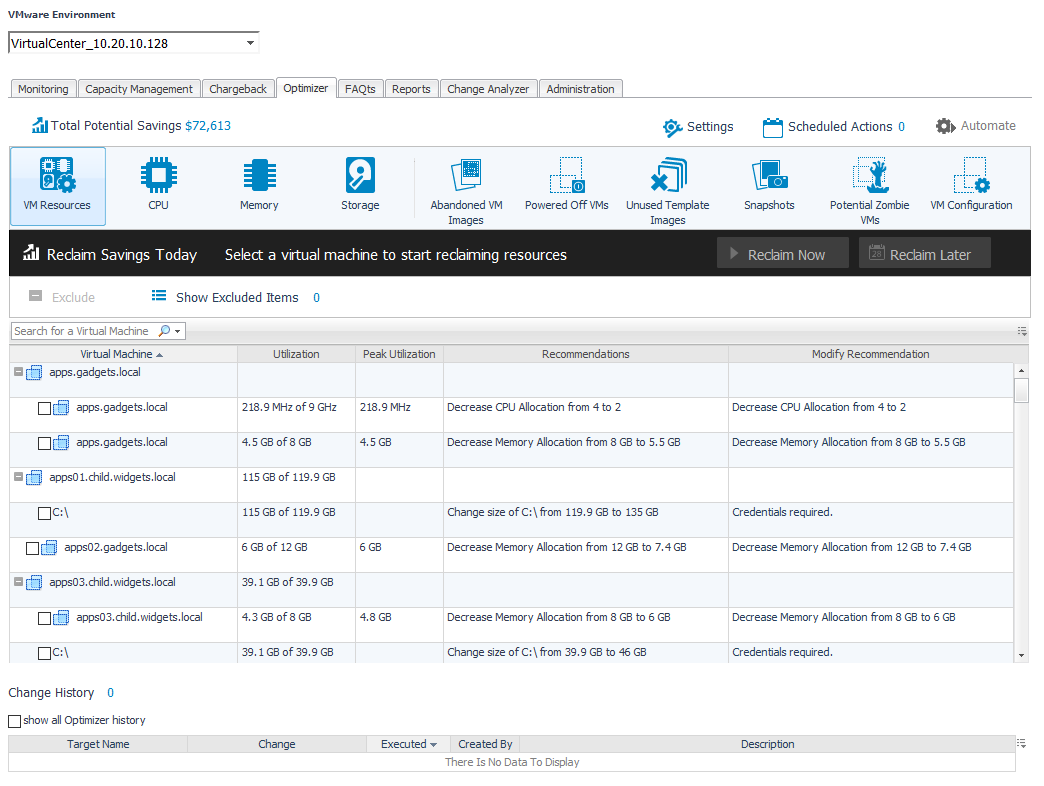
Task: Select the Memory optimizer category
Action: click(259, 186)
